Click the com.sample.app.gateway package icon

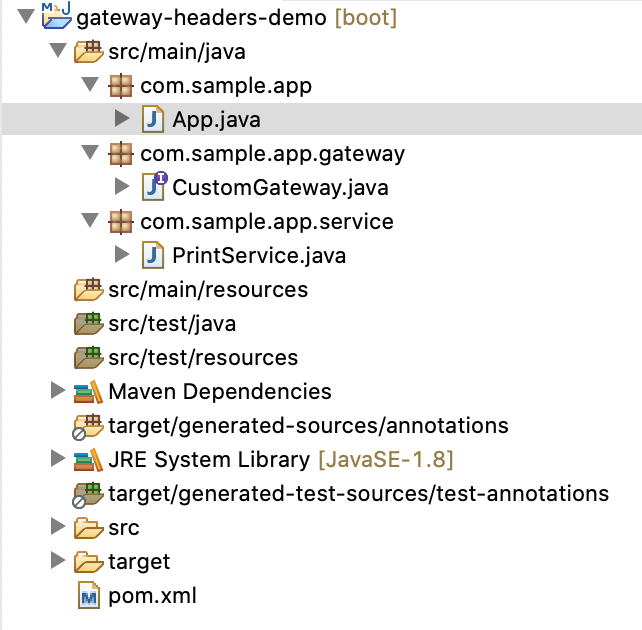121,154
